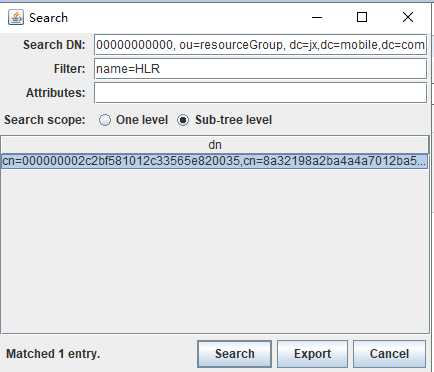Focus the Filter field containing name=HLR
434x372 pixels.
coord(260,69)
